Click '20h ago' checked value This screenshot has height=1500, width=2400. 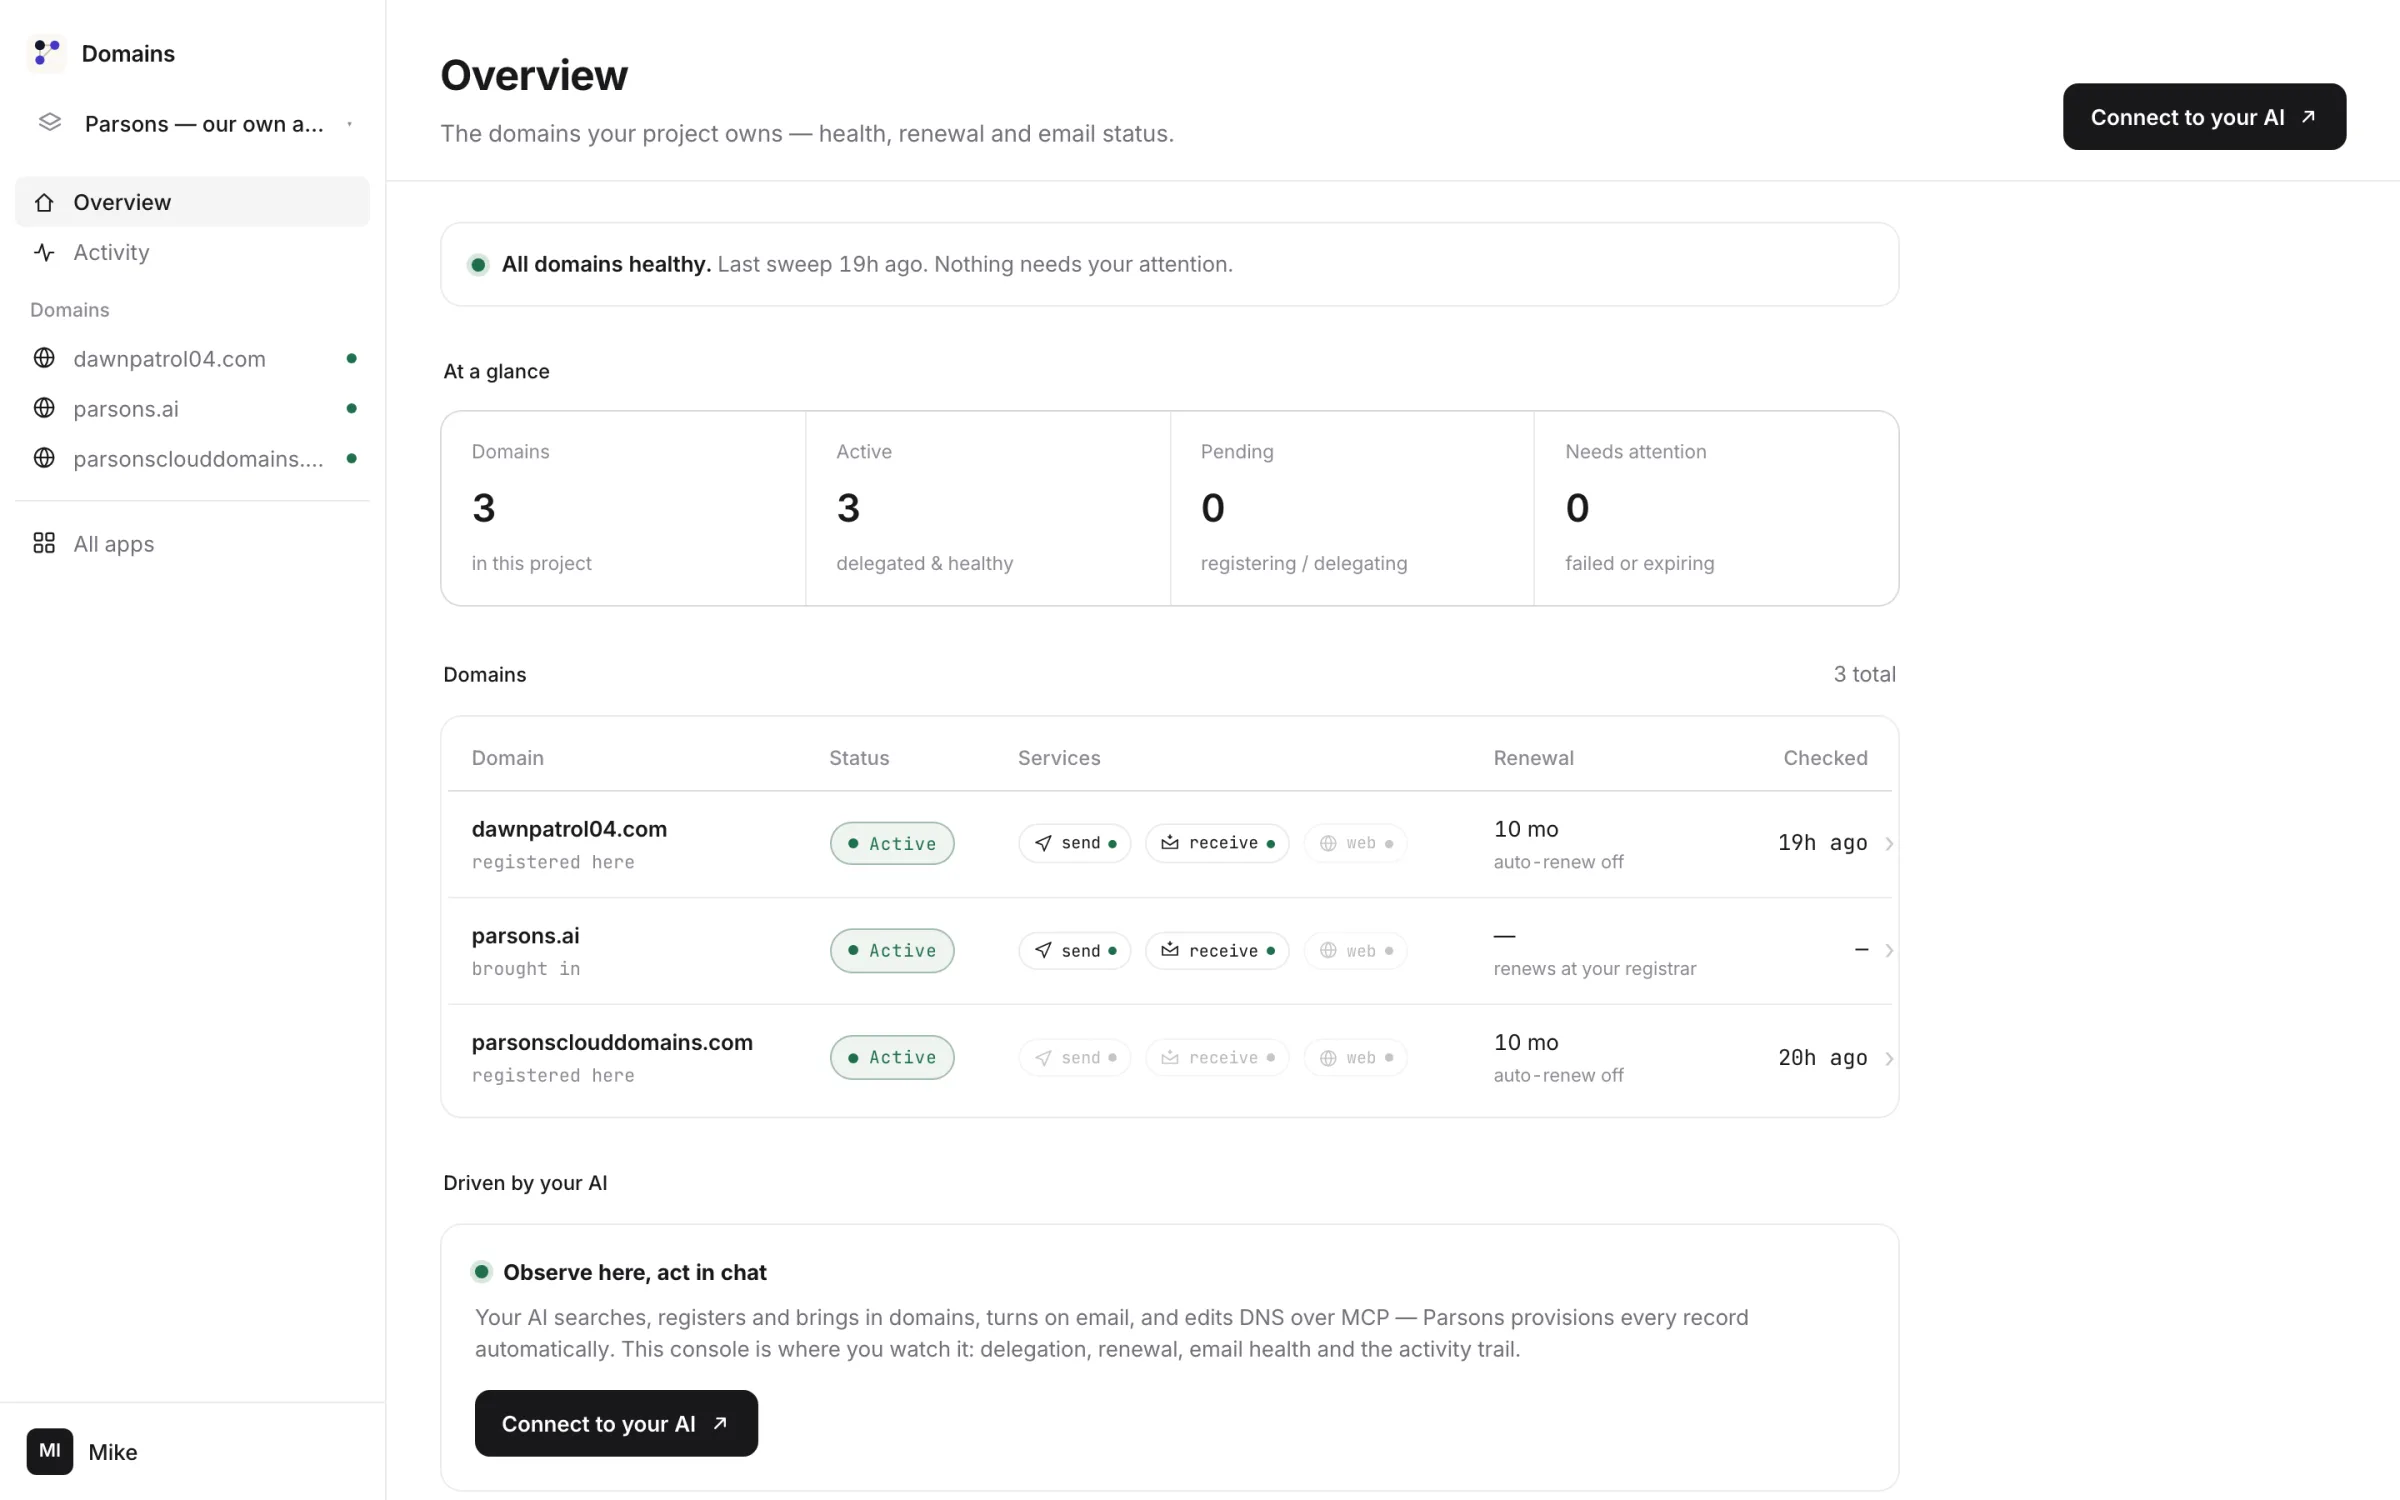pyautogui.click(x=1822, y=1057)
